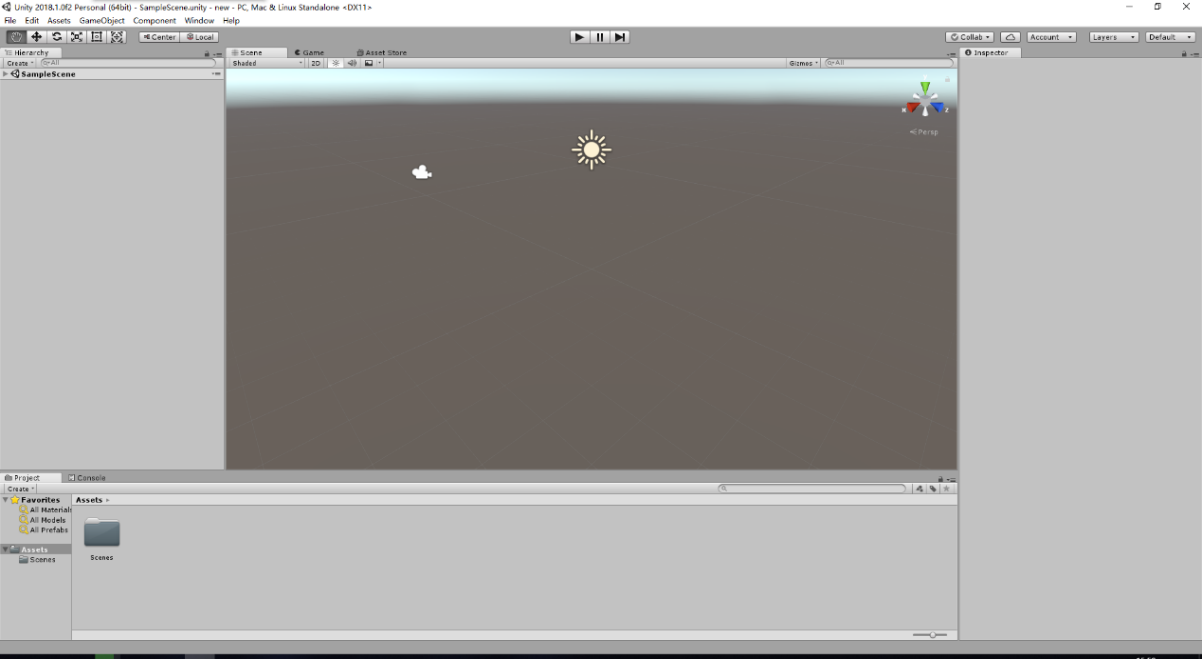
Task: Select All Models favorite
Action: (x=43, y=520)
